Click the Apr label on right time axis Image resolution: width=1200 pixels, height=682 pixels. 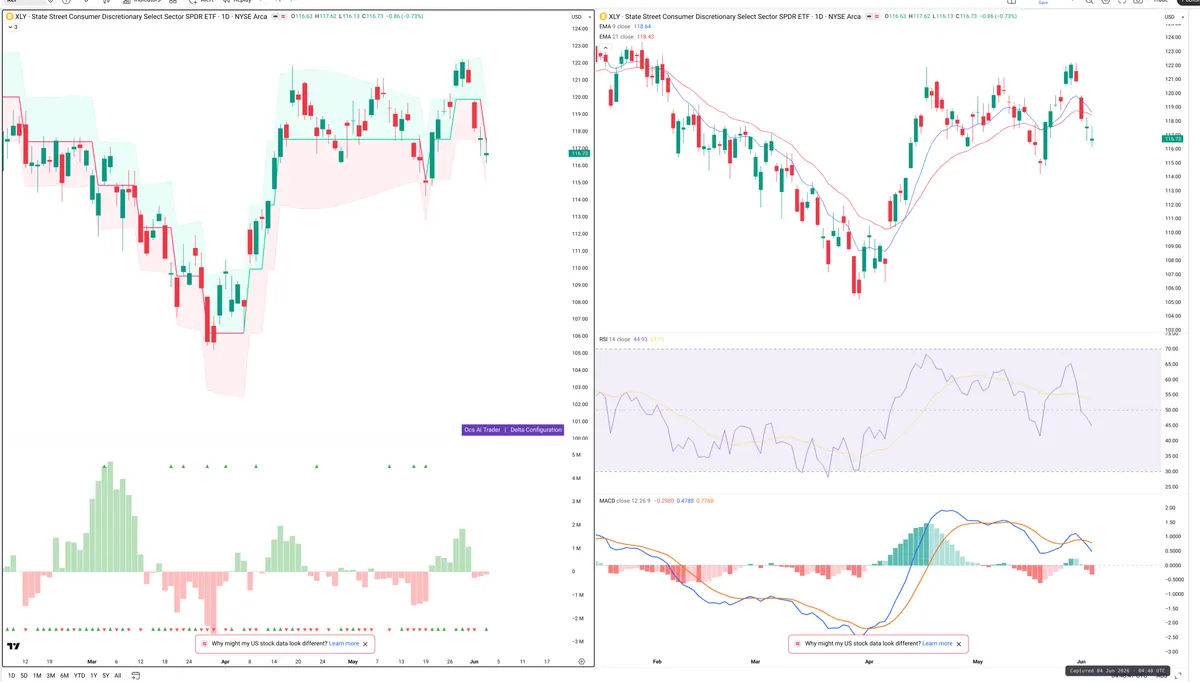coord(868,662)
